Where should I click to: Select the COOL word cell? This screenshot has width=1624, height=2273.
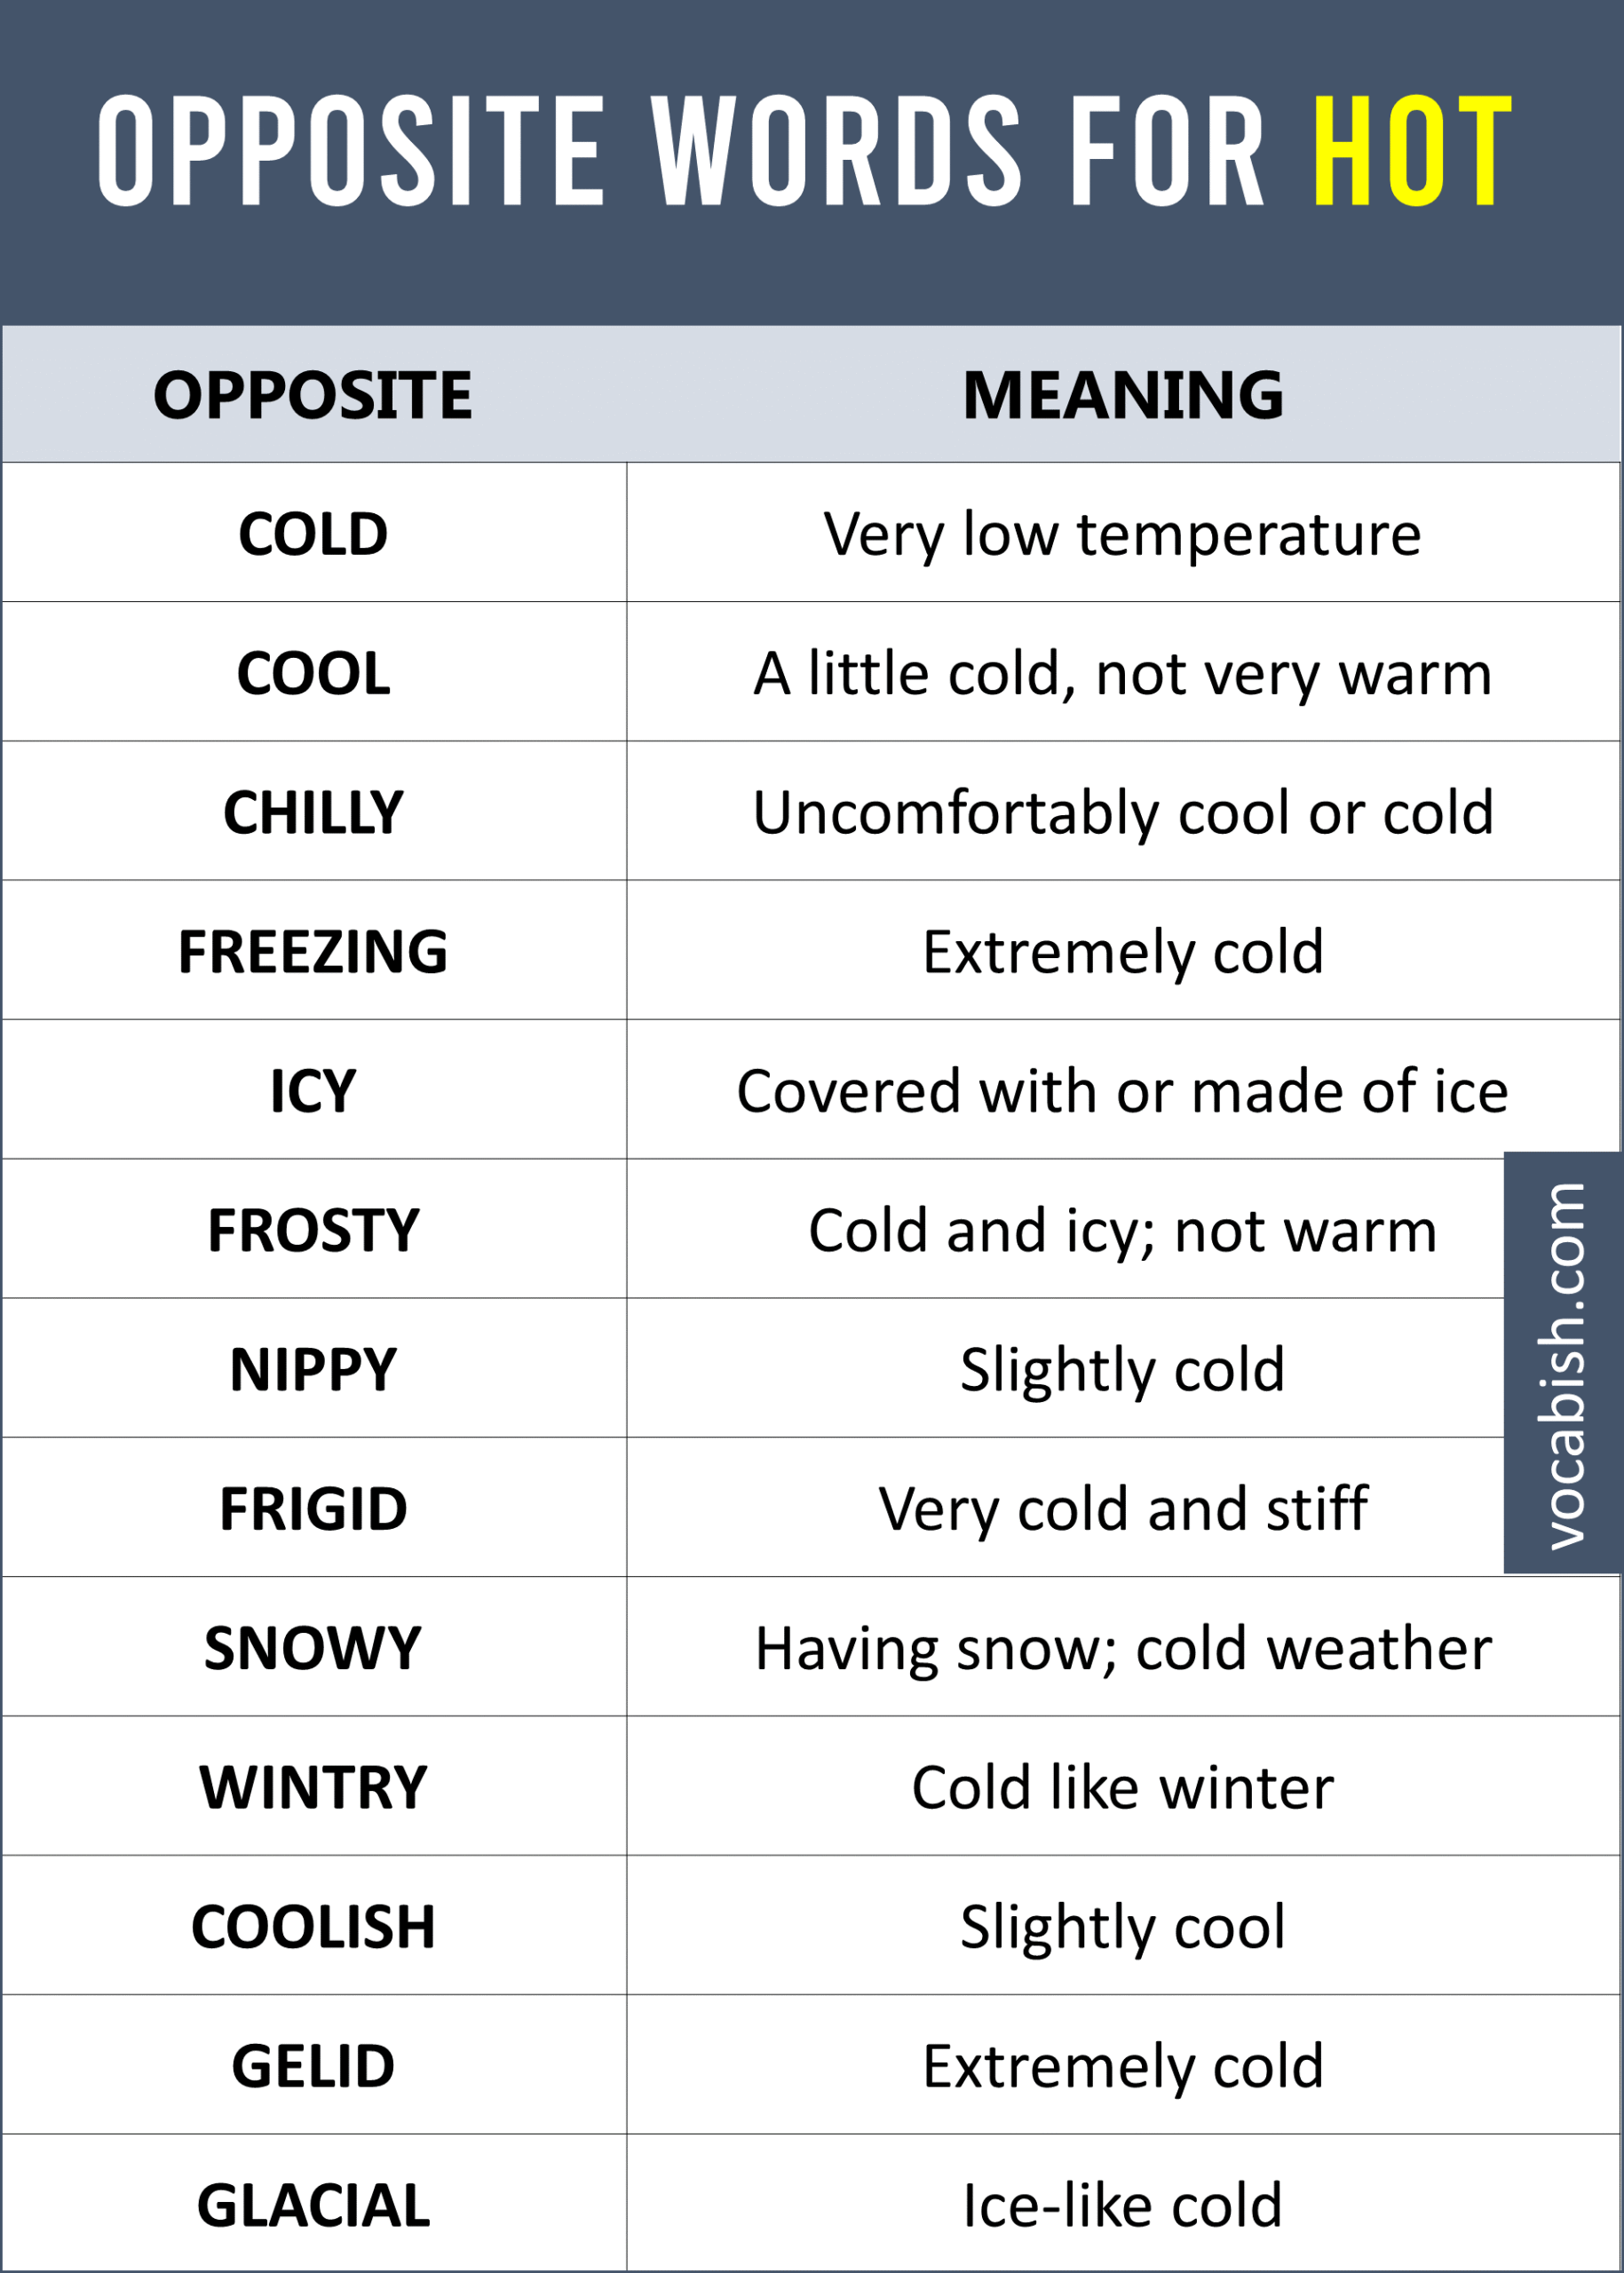pyautogui.click(x=313, y=672)
